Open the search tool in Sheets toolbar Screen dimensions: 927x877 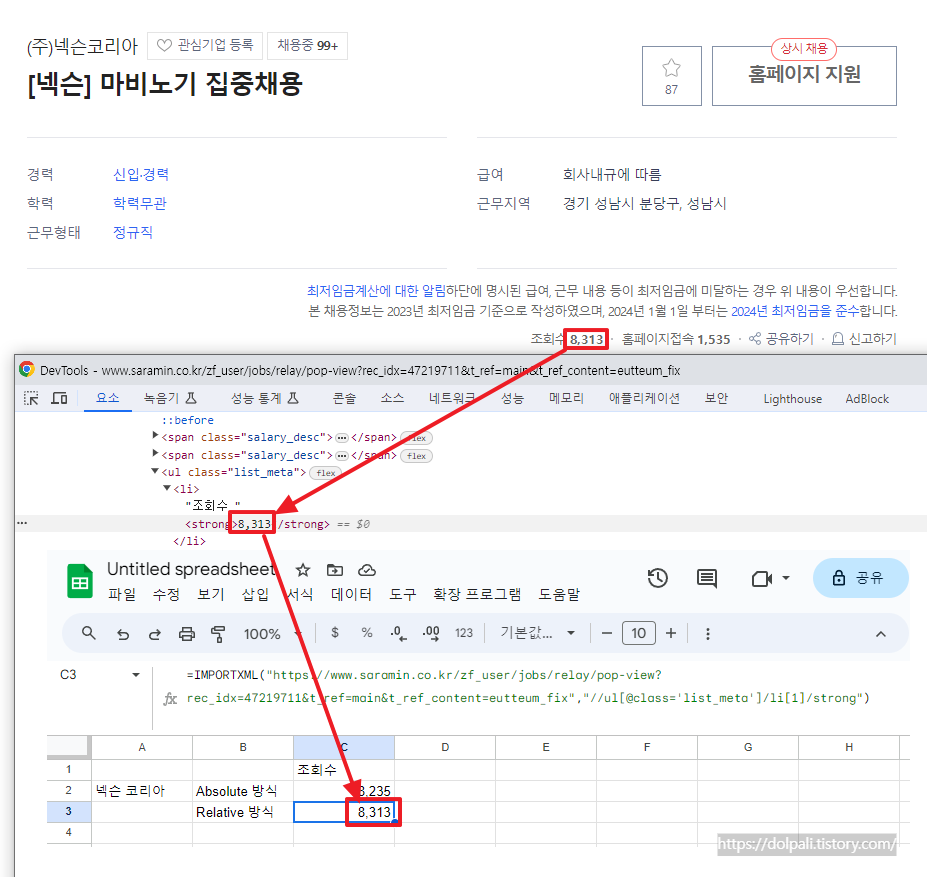(88, 633)
